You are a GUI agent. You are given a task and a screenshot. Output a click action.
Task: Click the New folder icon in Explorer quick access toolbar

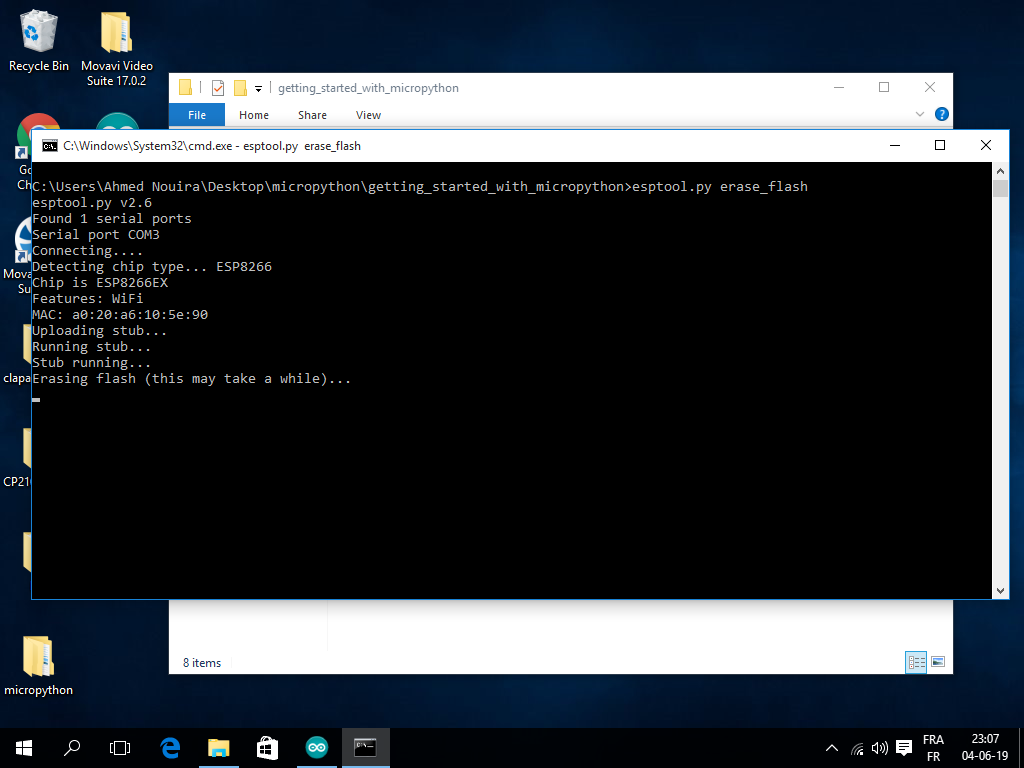[x=240, y=88]
